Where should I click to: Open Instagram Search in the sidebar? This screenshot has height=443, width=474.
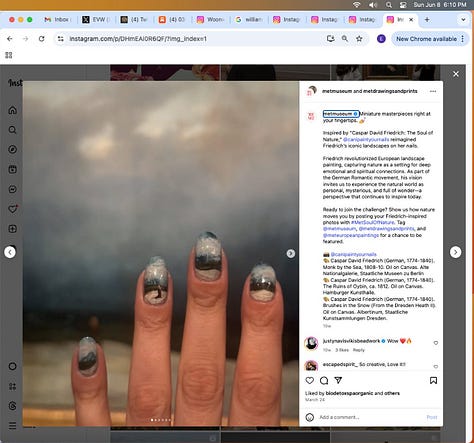click(x=12, y=130)
